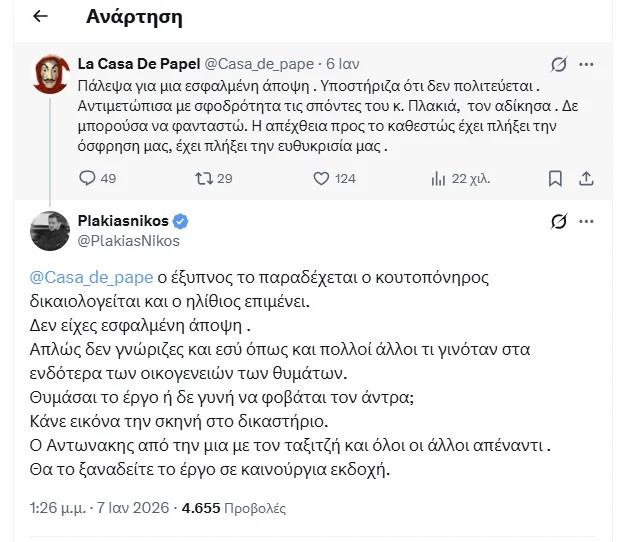Screen dimensions: 629x542
Task: Click the Grok icon on Plakiasnikos post
Action: coord(560,222)
